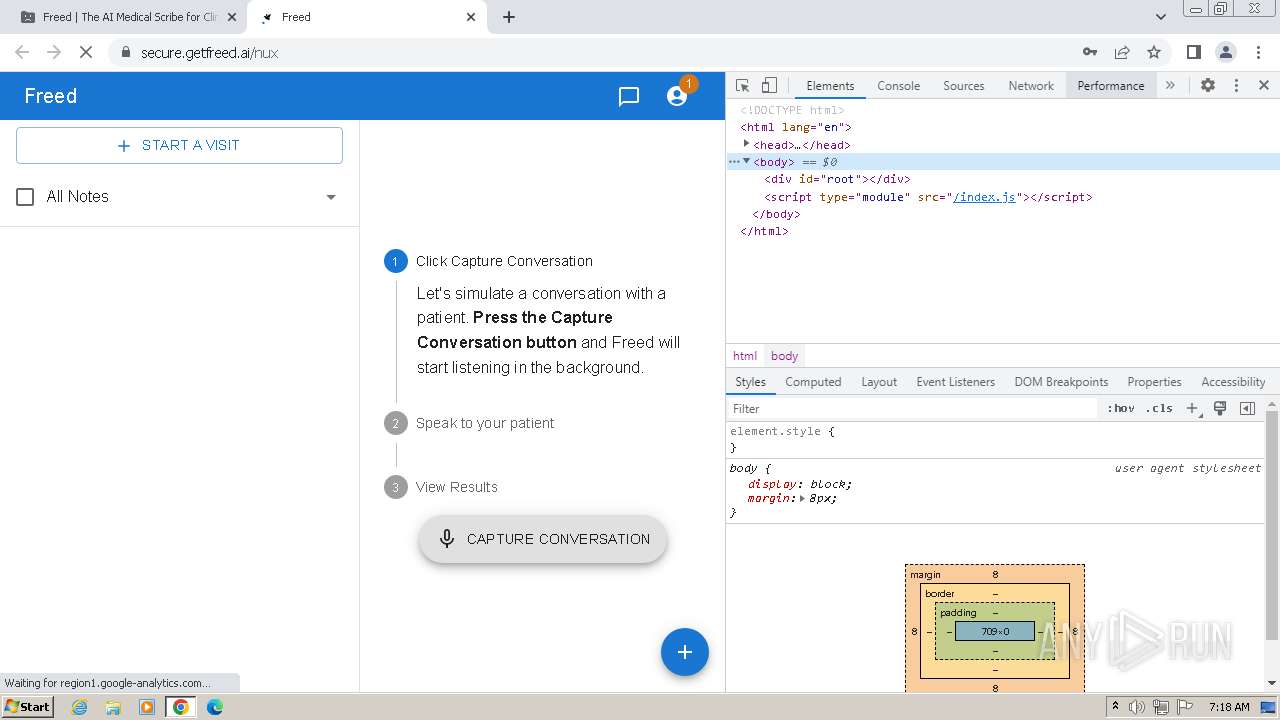This screenshot has width=1280, height=720.
Task: Open the /index.js script link
Action: 985,197
